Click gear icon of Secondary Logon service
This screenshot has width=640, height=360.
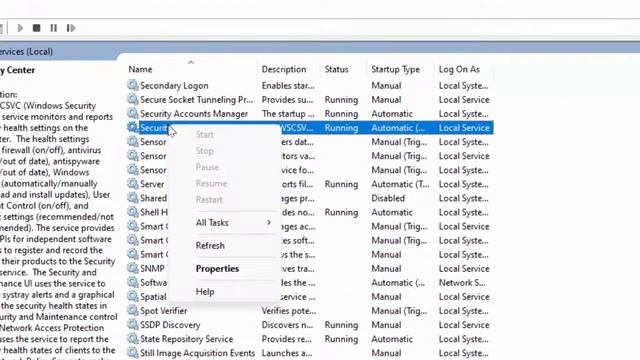pos(132,85)
